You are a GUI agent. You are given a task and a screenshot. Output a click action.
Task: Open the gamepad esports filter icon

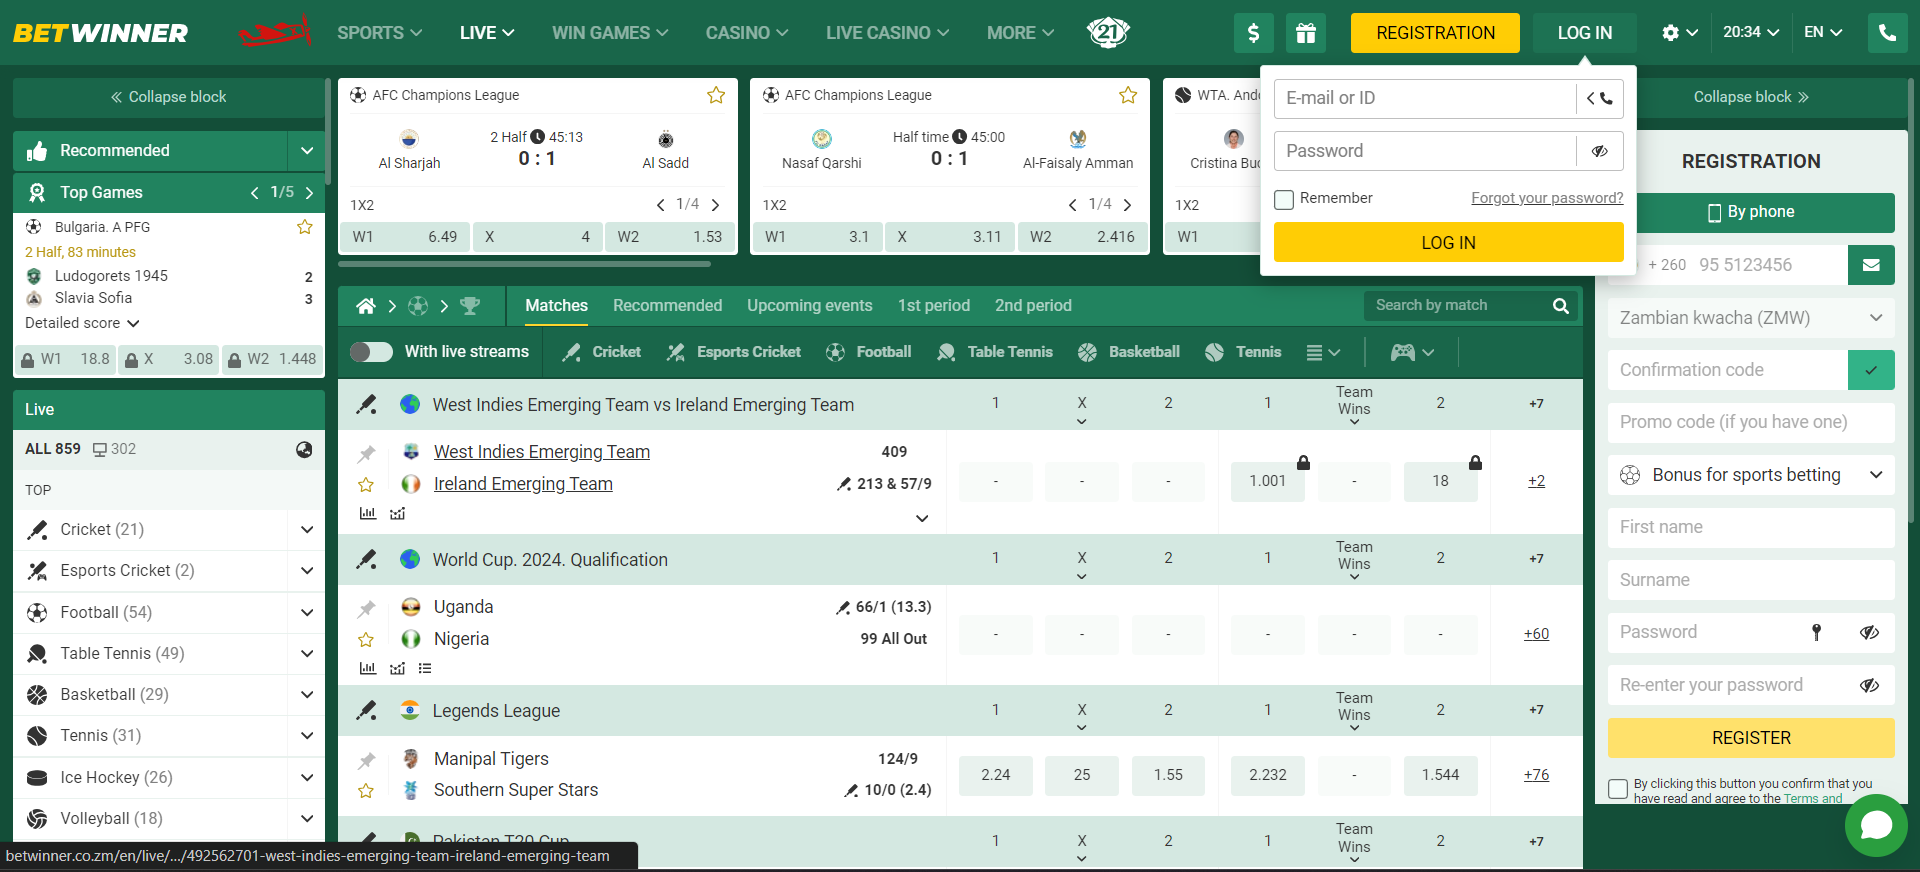coord(1403,352)
